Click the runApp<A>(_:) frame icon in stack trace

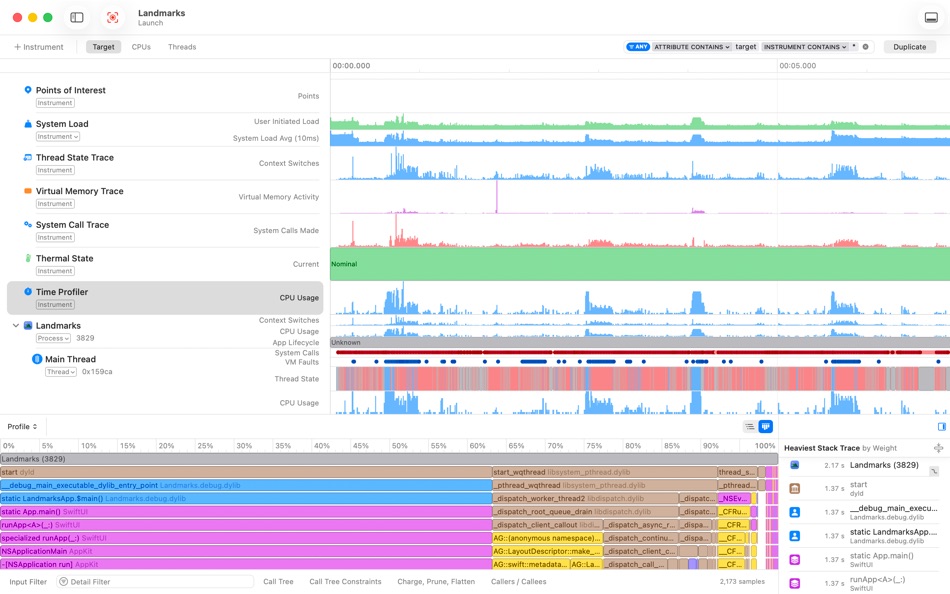tap(794, 583)
